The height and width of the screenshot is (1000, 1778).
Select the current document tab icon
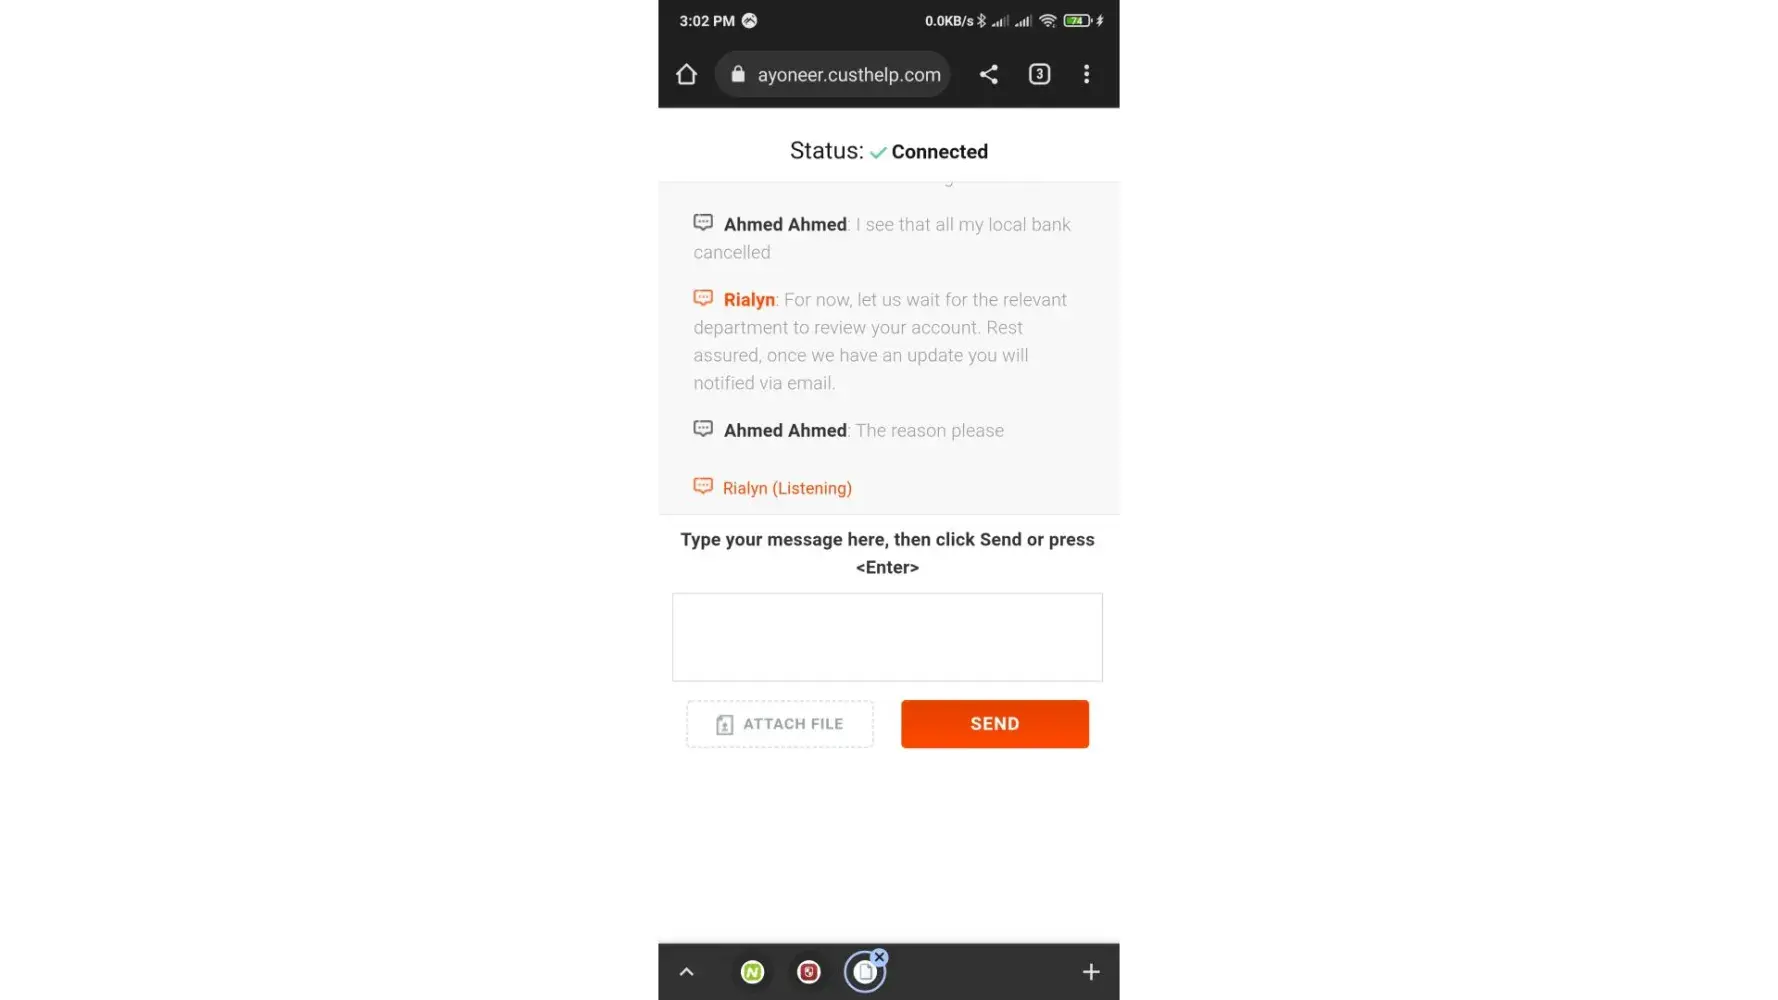pyautogui.click(x=865, y=972)
